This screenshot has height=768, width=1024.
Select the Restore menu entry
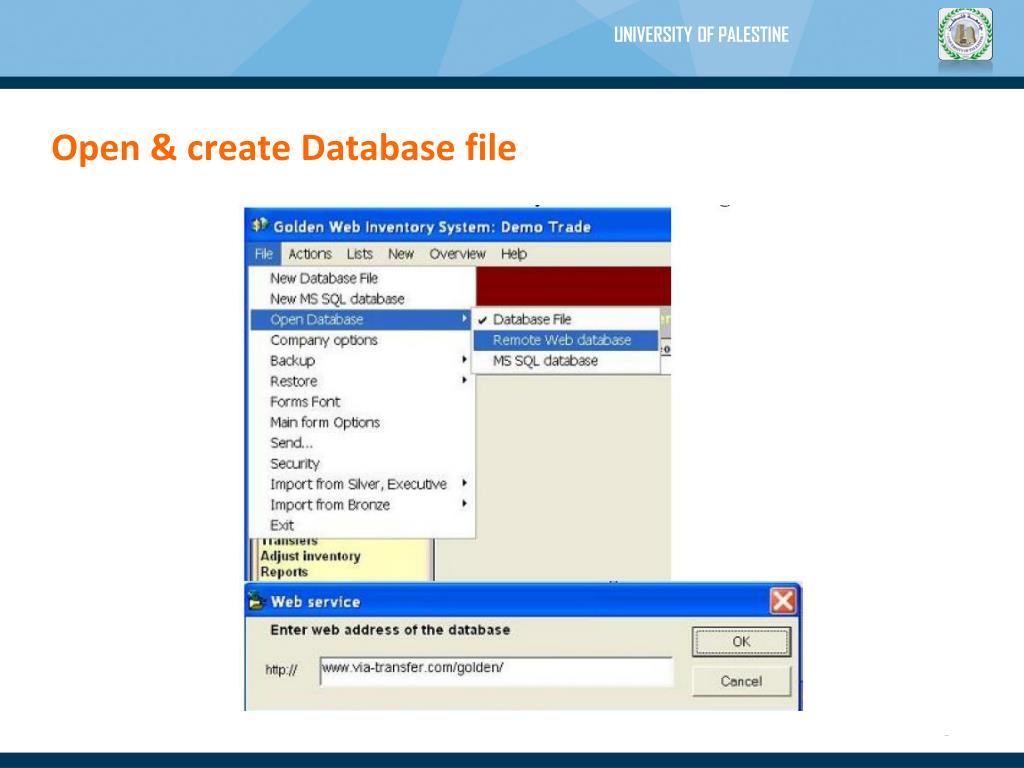[362, 381]
